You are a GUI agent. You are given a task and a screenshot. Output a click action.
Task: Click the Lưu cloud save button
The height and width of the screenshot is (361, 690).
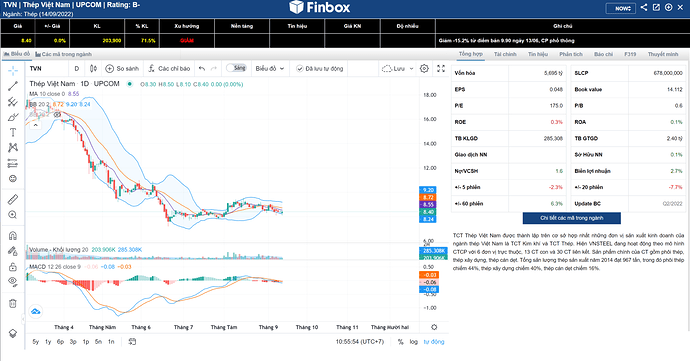[x=393, y=69]
